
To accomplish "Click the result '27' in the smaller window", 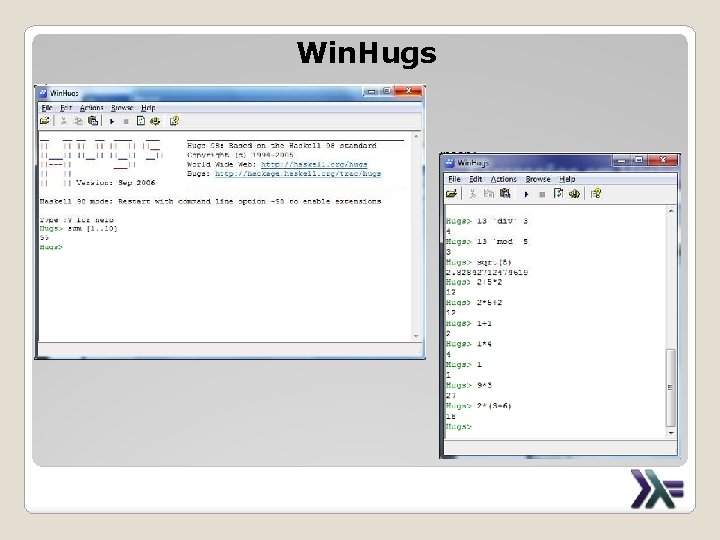I will pos(450,395).
